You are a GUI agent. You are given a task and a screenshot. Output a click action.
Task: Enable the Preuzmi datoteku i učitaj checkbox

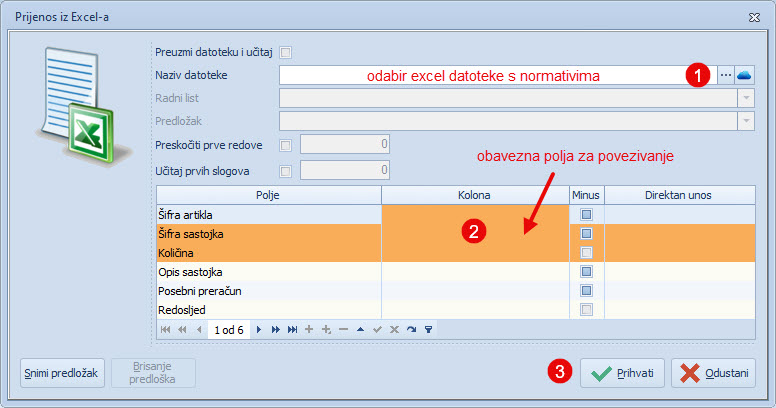click(286, 52)
